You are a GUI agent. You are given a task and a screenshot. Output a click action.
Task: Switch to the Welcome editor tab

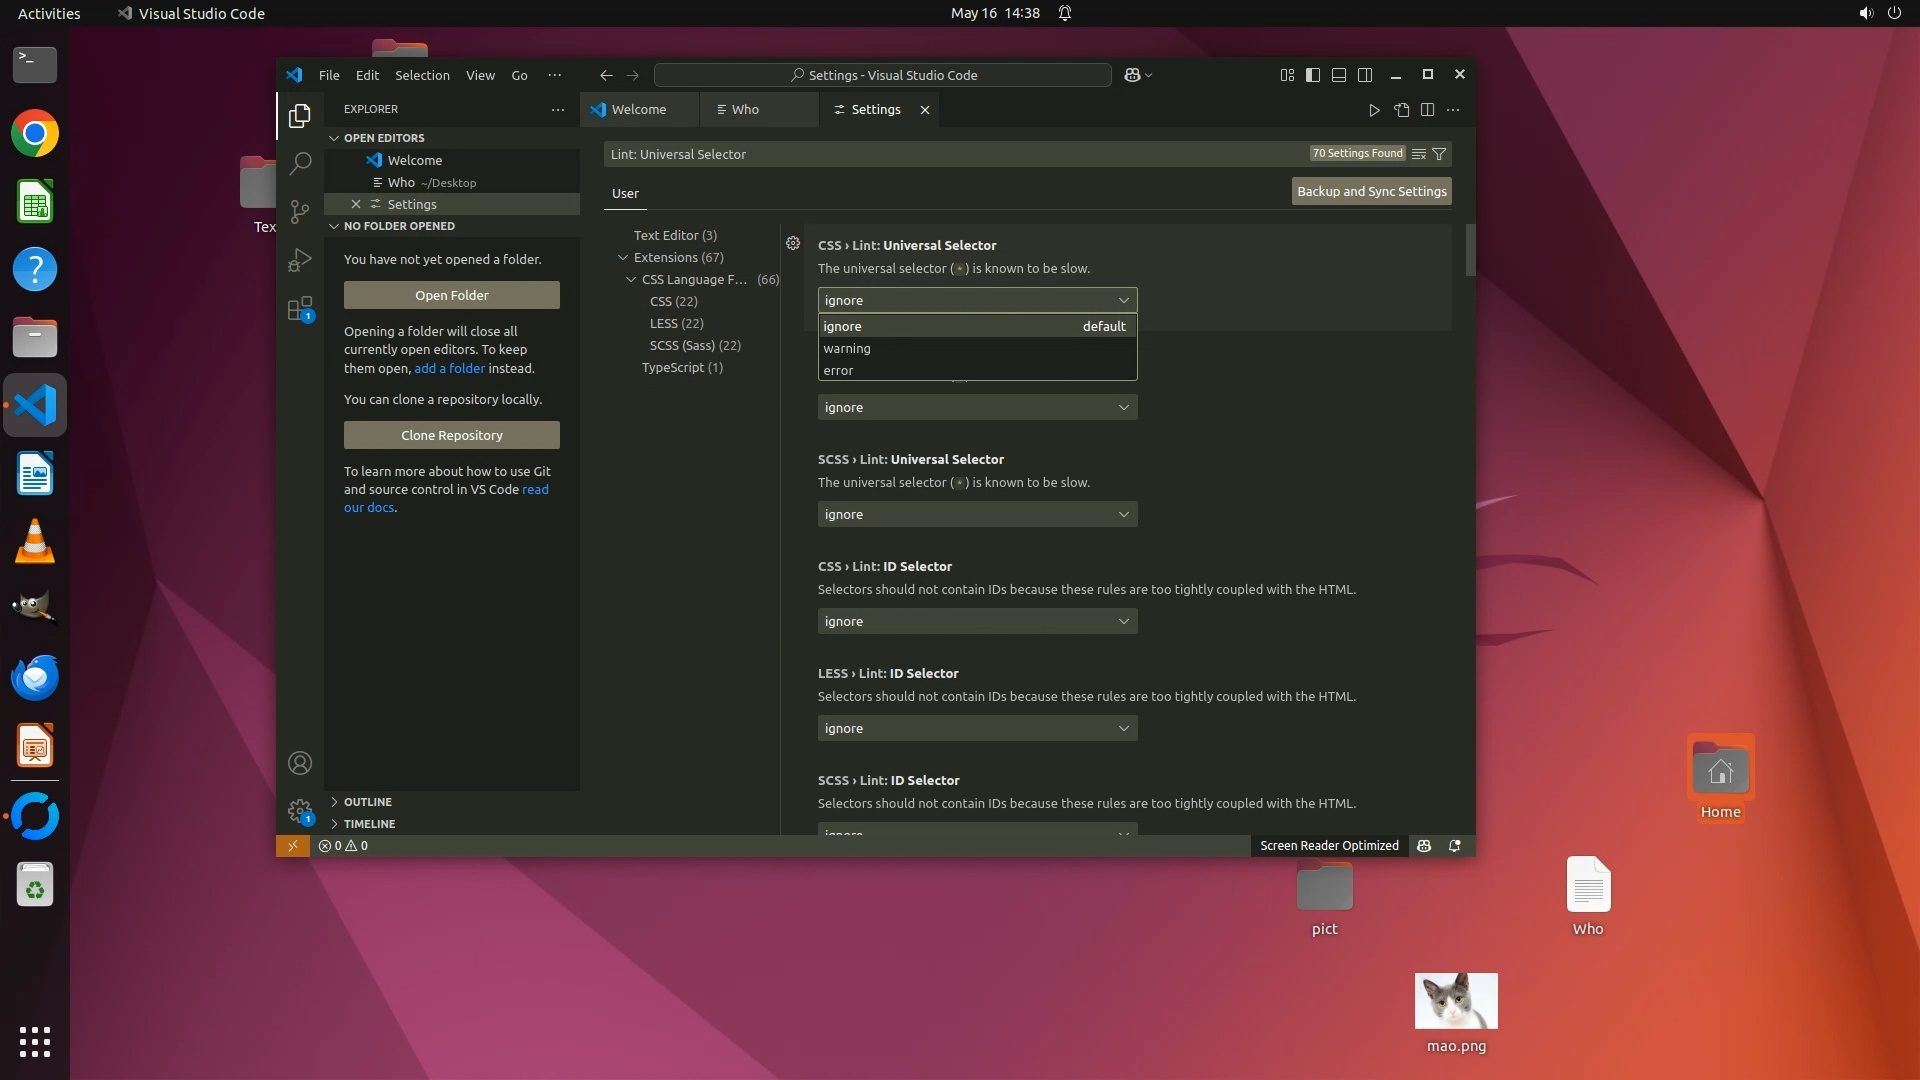[x=638, y=110]
